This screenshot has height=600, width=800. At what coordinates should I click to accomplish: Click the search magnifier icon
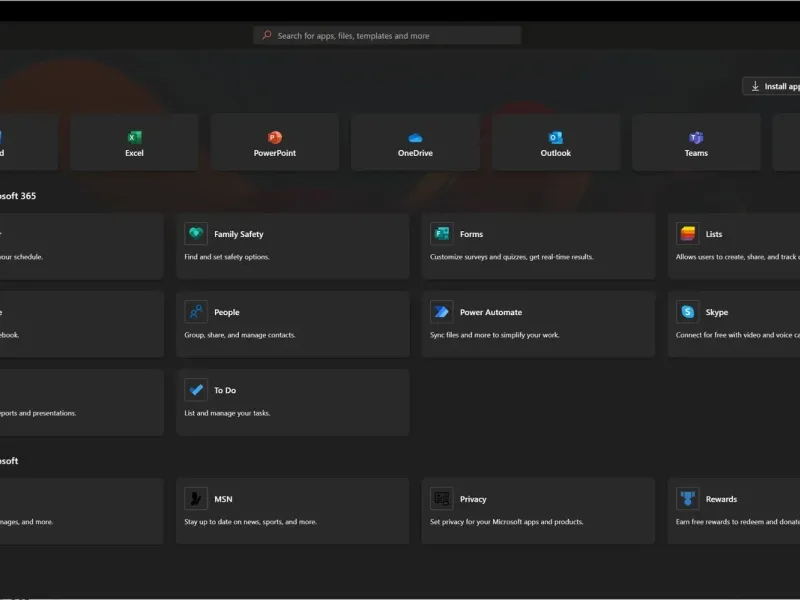point(267,35)
